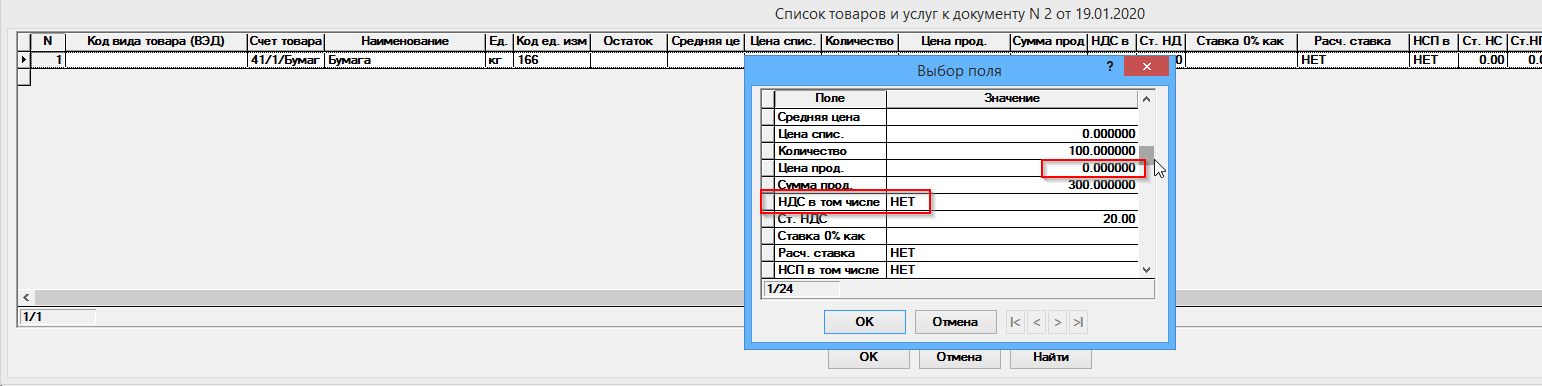Go to previous record navigation button
The image size is (1542, 386).
[x=1036, y=322]
